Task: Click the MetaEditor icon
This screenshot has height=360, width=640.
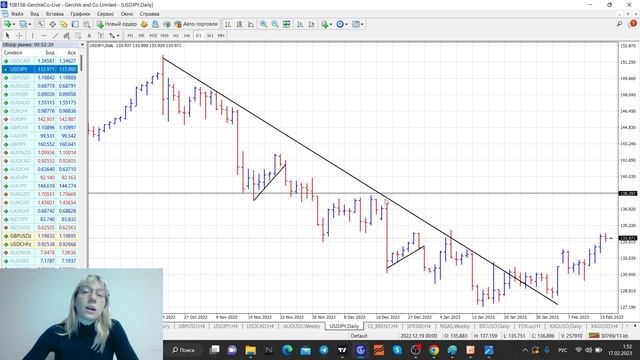Action: pos(144,24)
